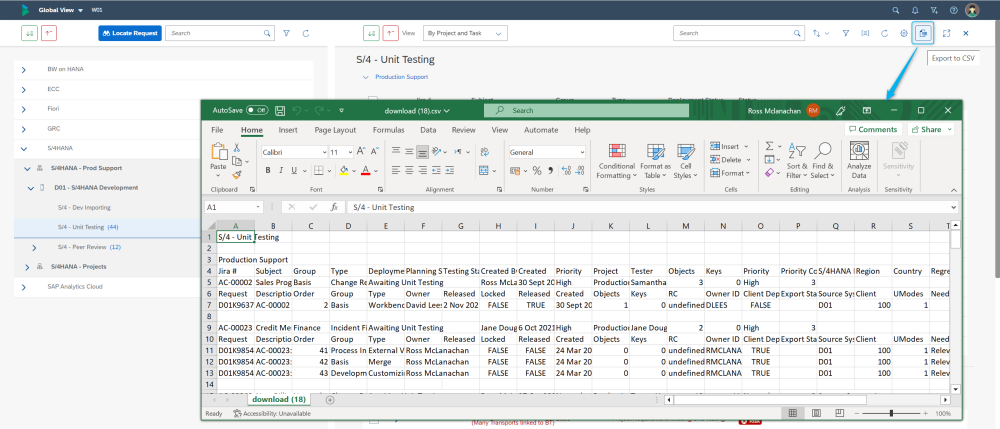This screenshot has width=1000, height=429.
Task: Click the red Font Color swatch in Excel
Action: coord(365,170)
